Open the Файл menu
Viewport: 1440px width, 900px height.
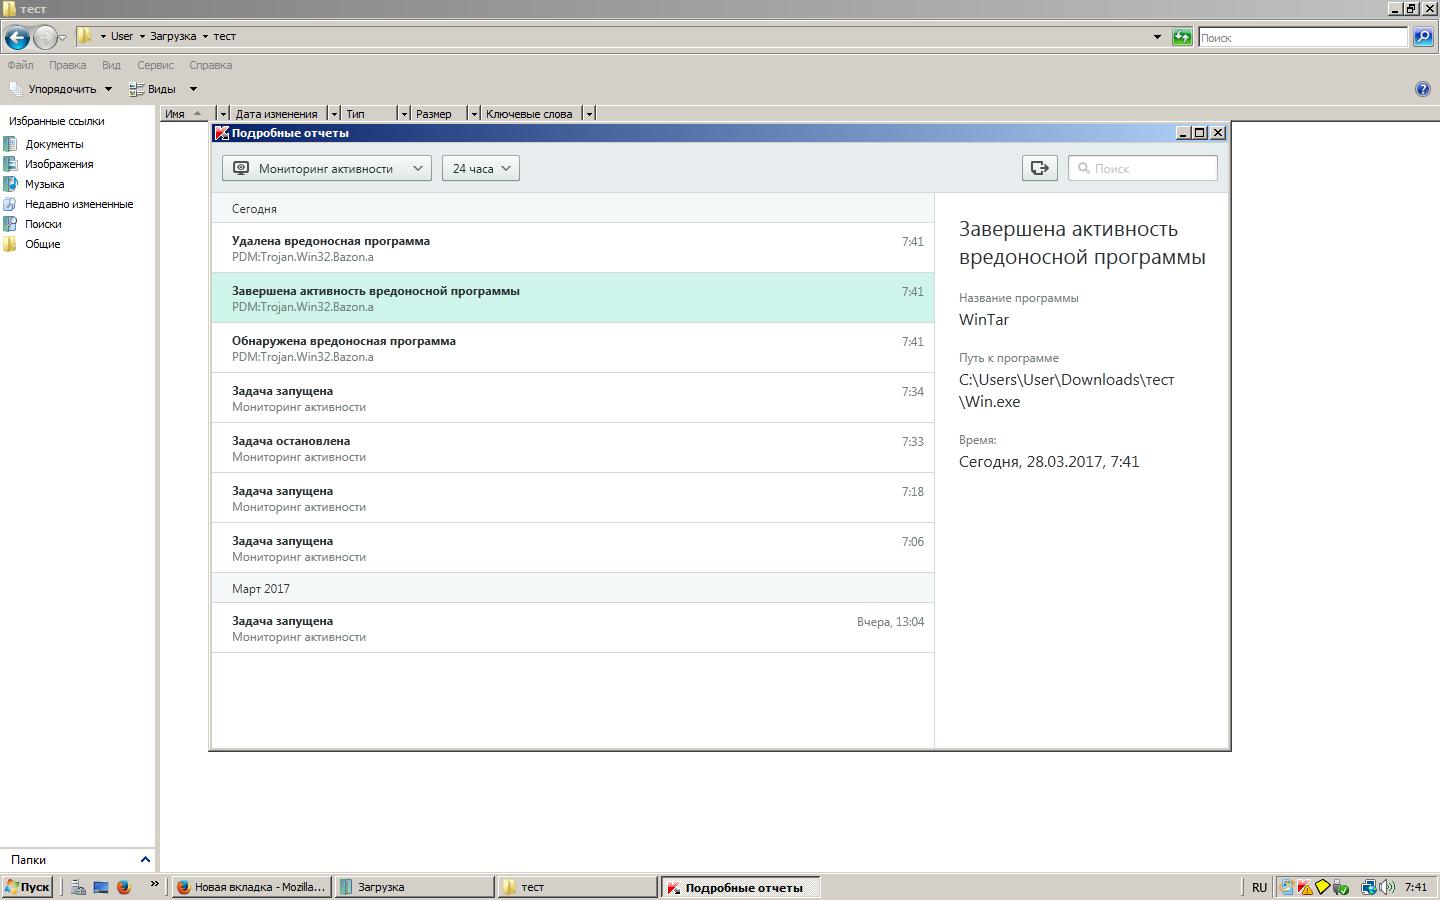tap(20, 65)
